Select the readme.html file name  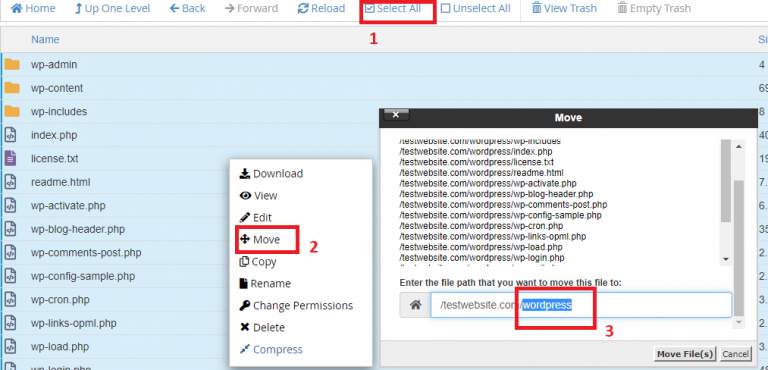coord(60,182)
